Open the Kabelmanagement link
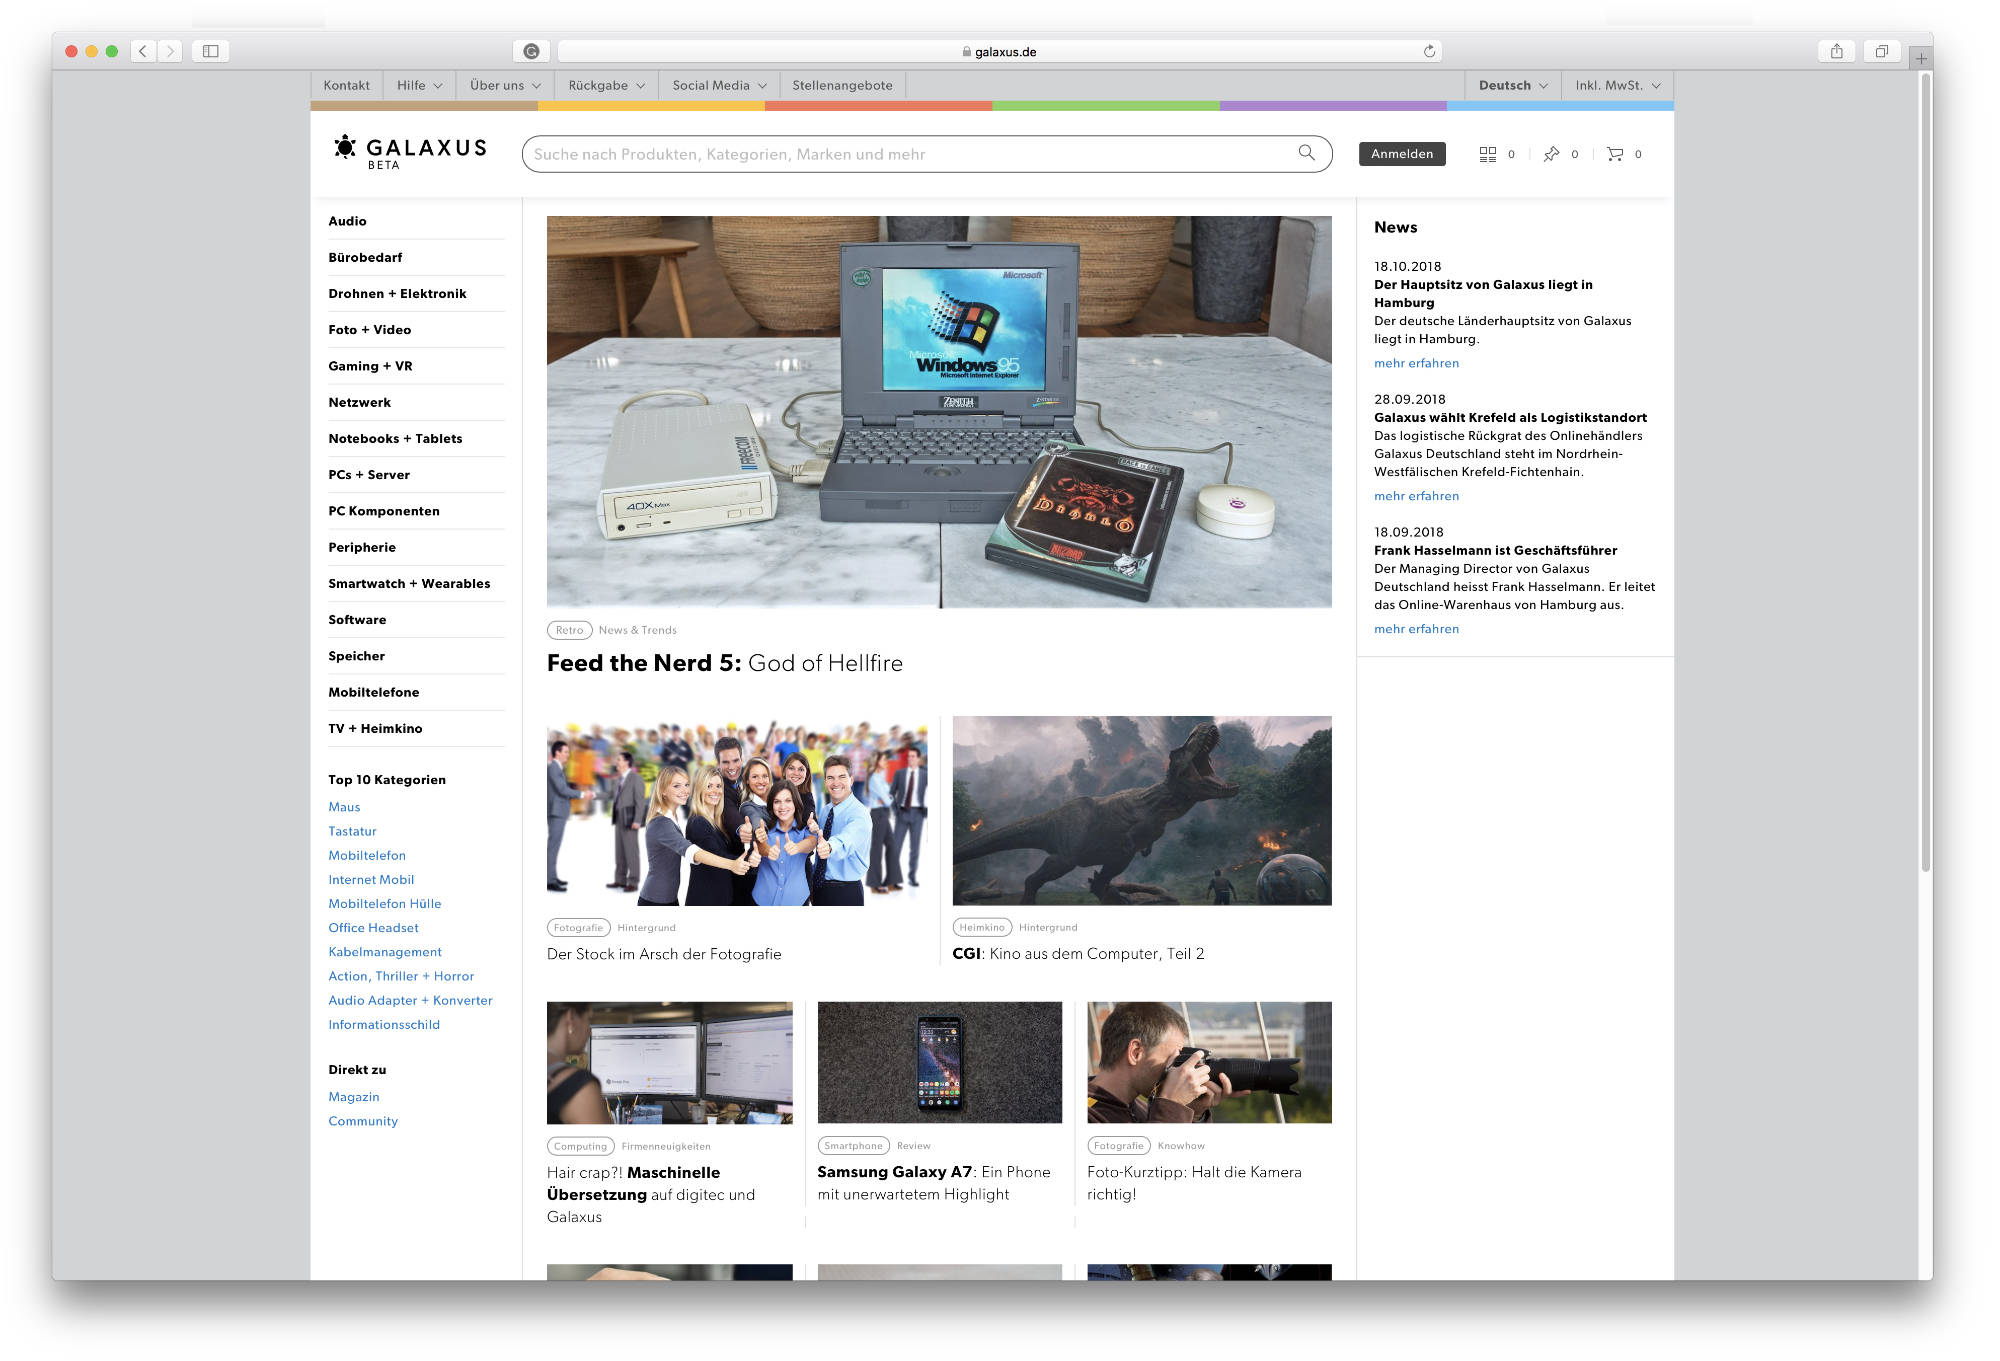 tap(385, 952)
